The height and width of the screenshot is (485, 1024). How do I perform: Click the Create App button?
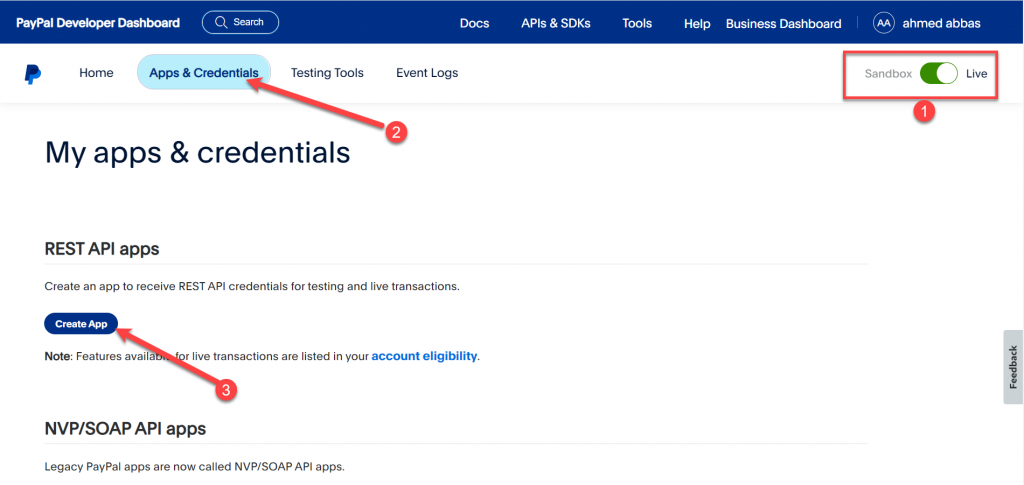pyautogui.click(x=81, y=324)
